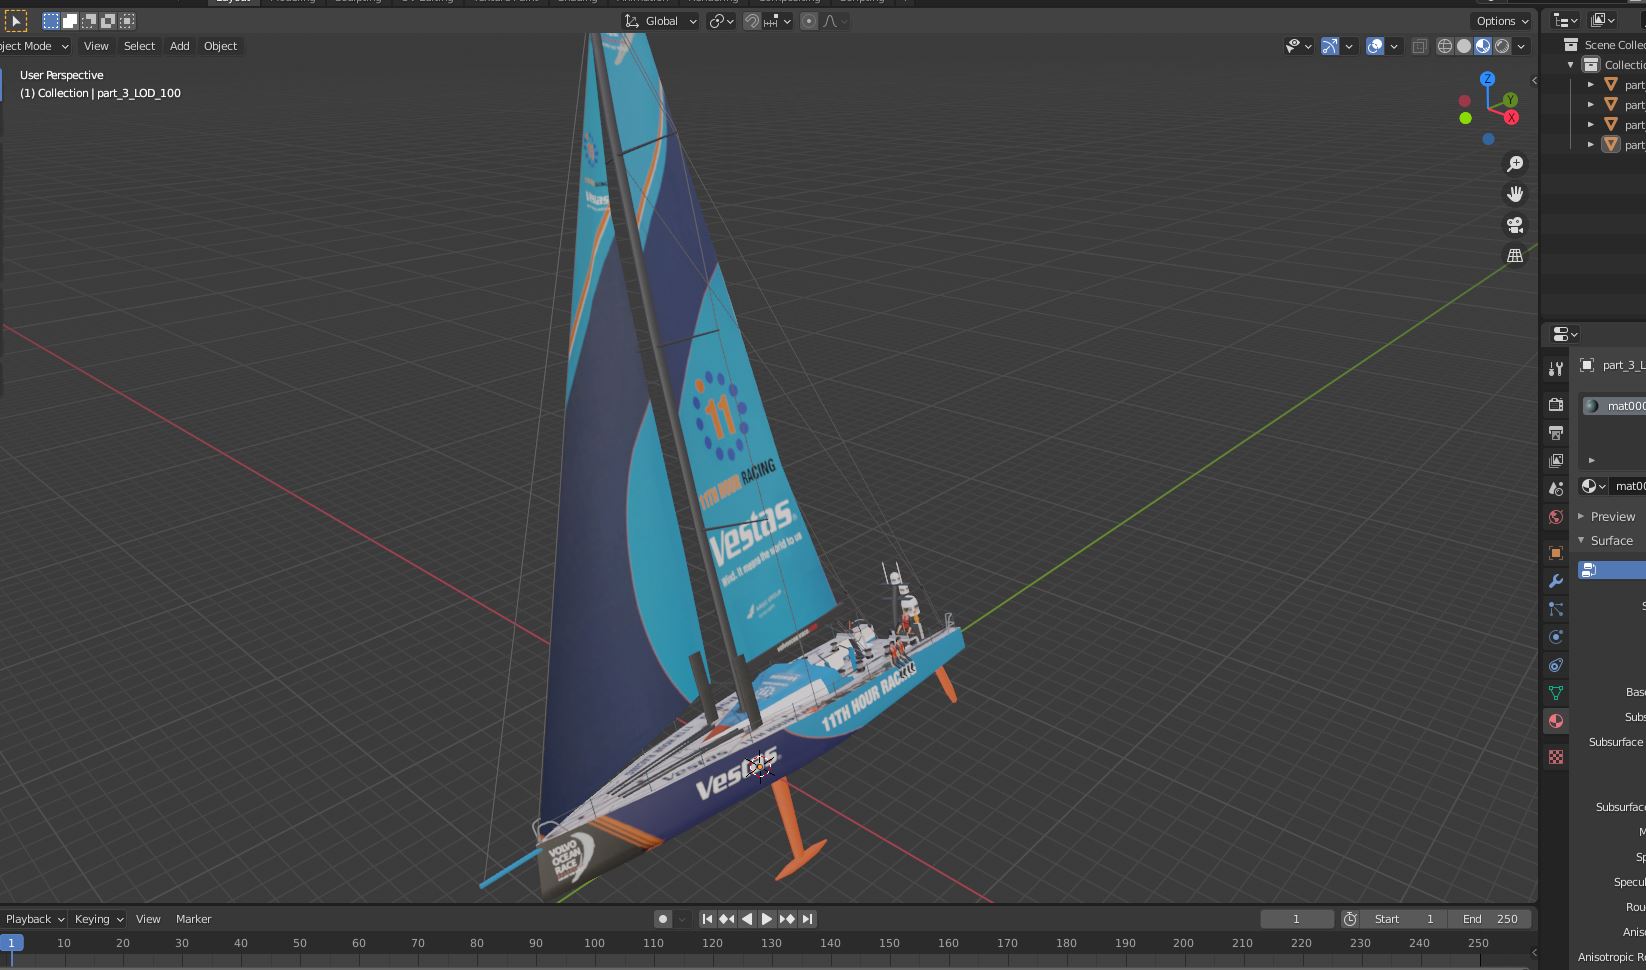Open the World properties tab
Viewport: 1646px width, 970px height.
[1556, 517]
